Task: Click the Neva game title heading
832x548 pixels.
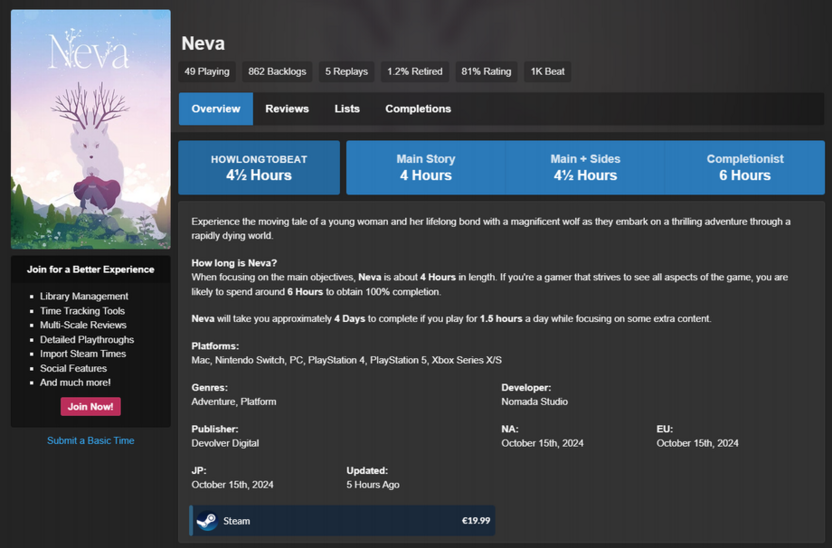Action: pyautogui.click(x=203, y=44)
